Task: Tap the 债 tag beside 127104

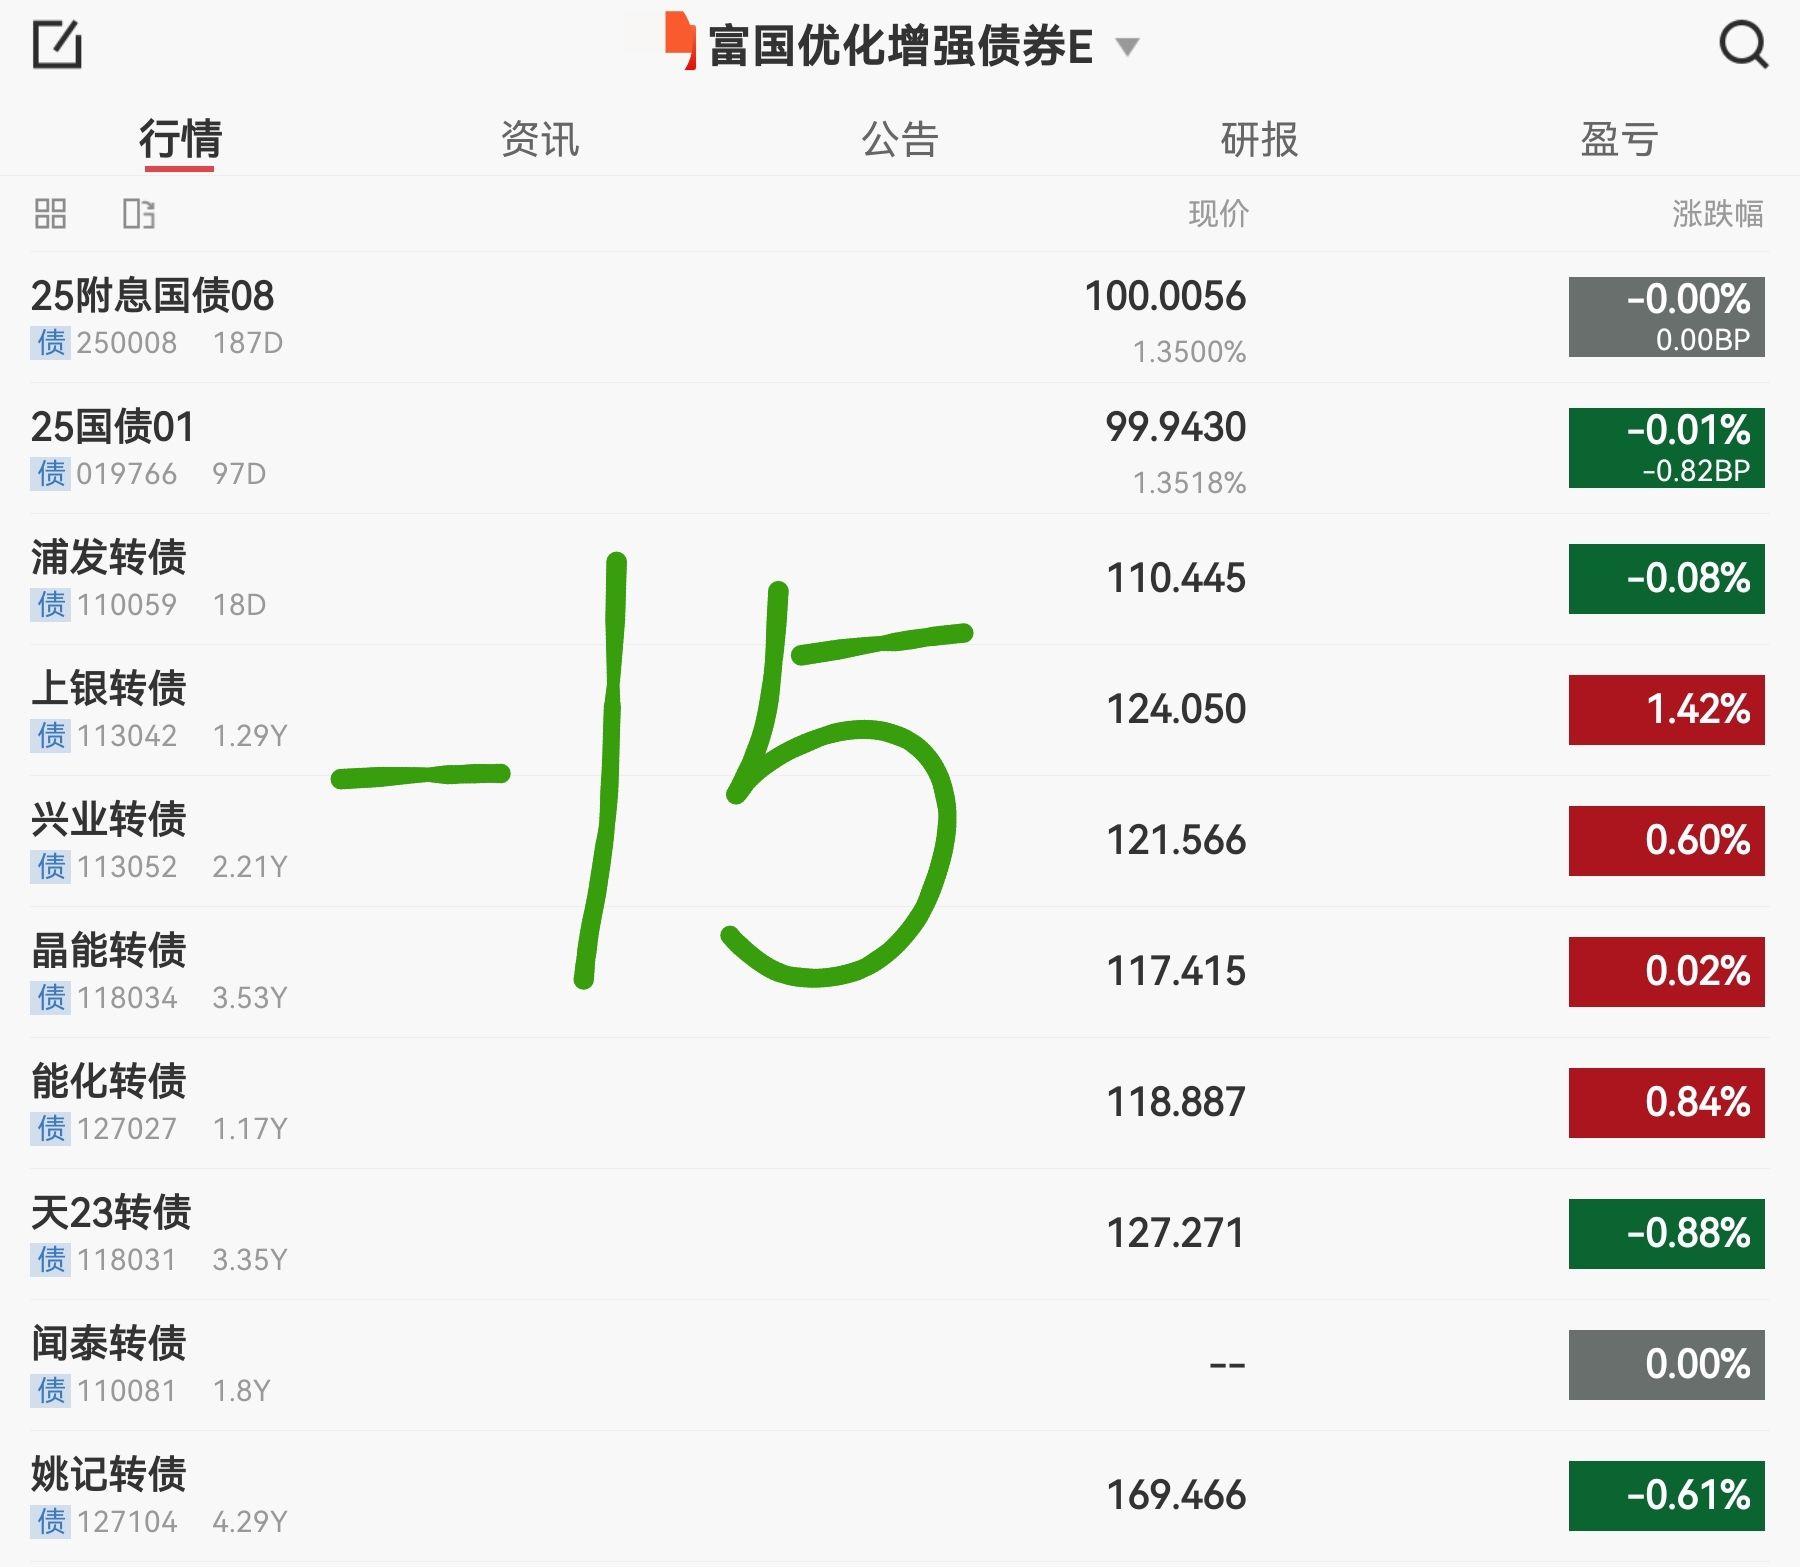Action: [50, 1521]
